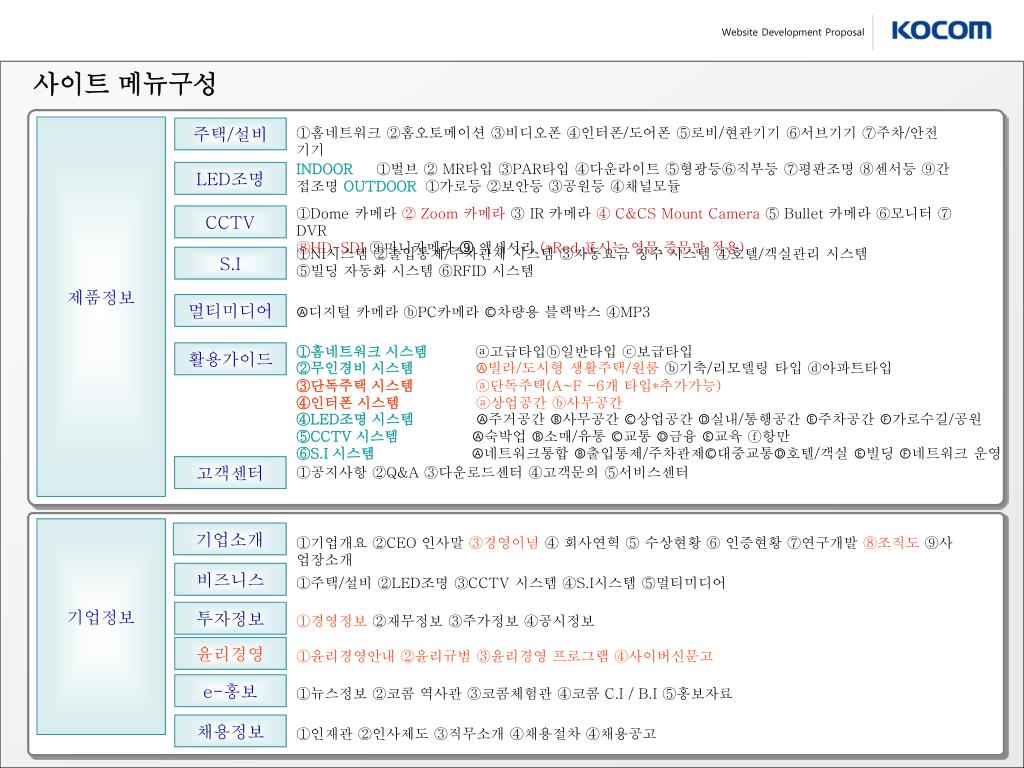Viewport: 1024px width, 768px height.
Task: Click the ⑦연구개발 item
Action: tap(822, 543)
